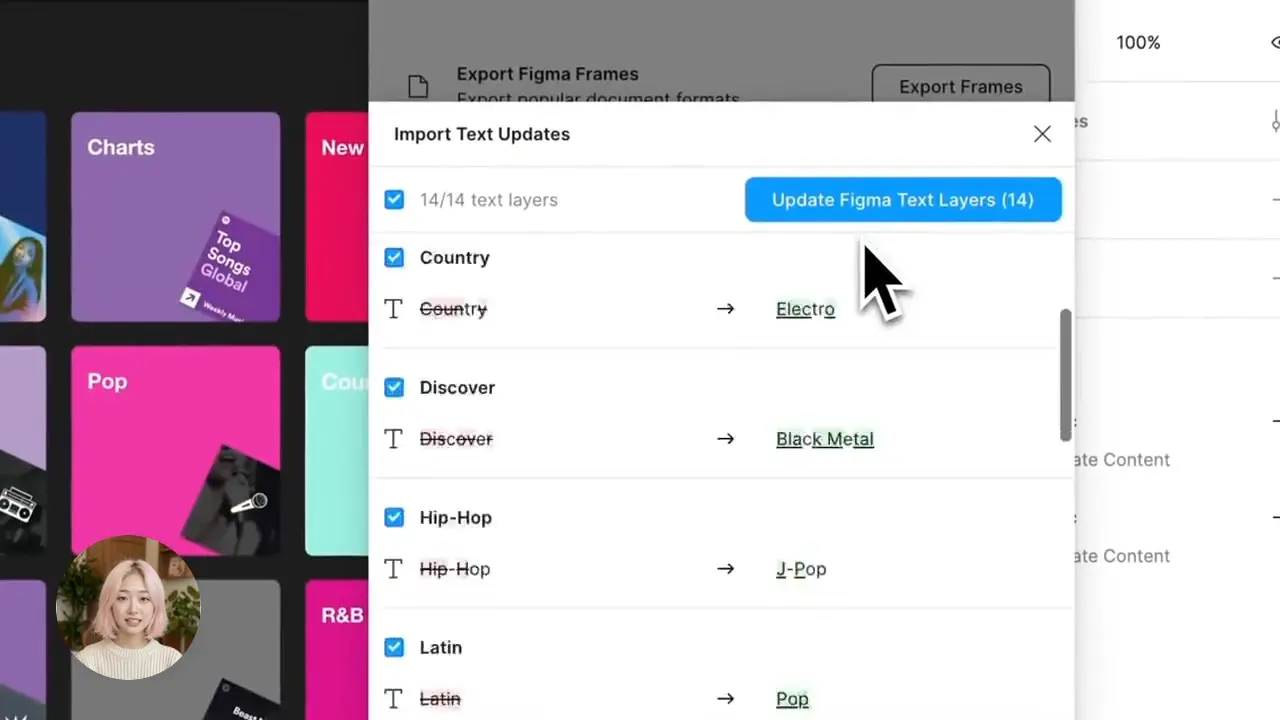Open the 100% zoom level dropdown
1280x720 pixels.
coord(1138,42)
